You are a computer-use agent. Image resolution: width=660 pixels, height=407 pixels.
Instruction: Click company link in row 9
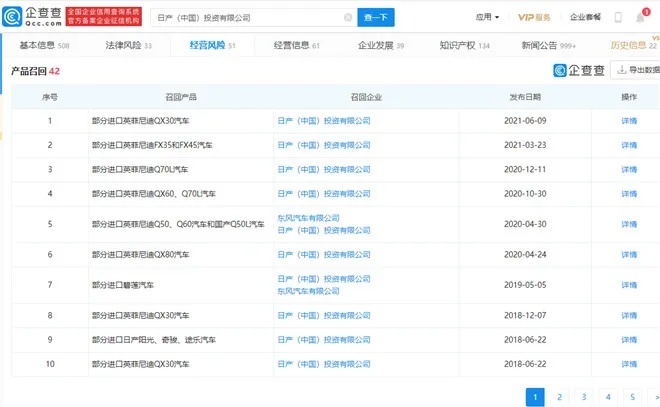click(x=324, y=340)
